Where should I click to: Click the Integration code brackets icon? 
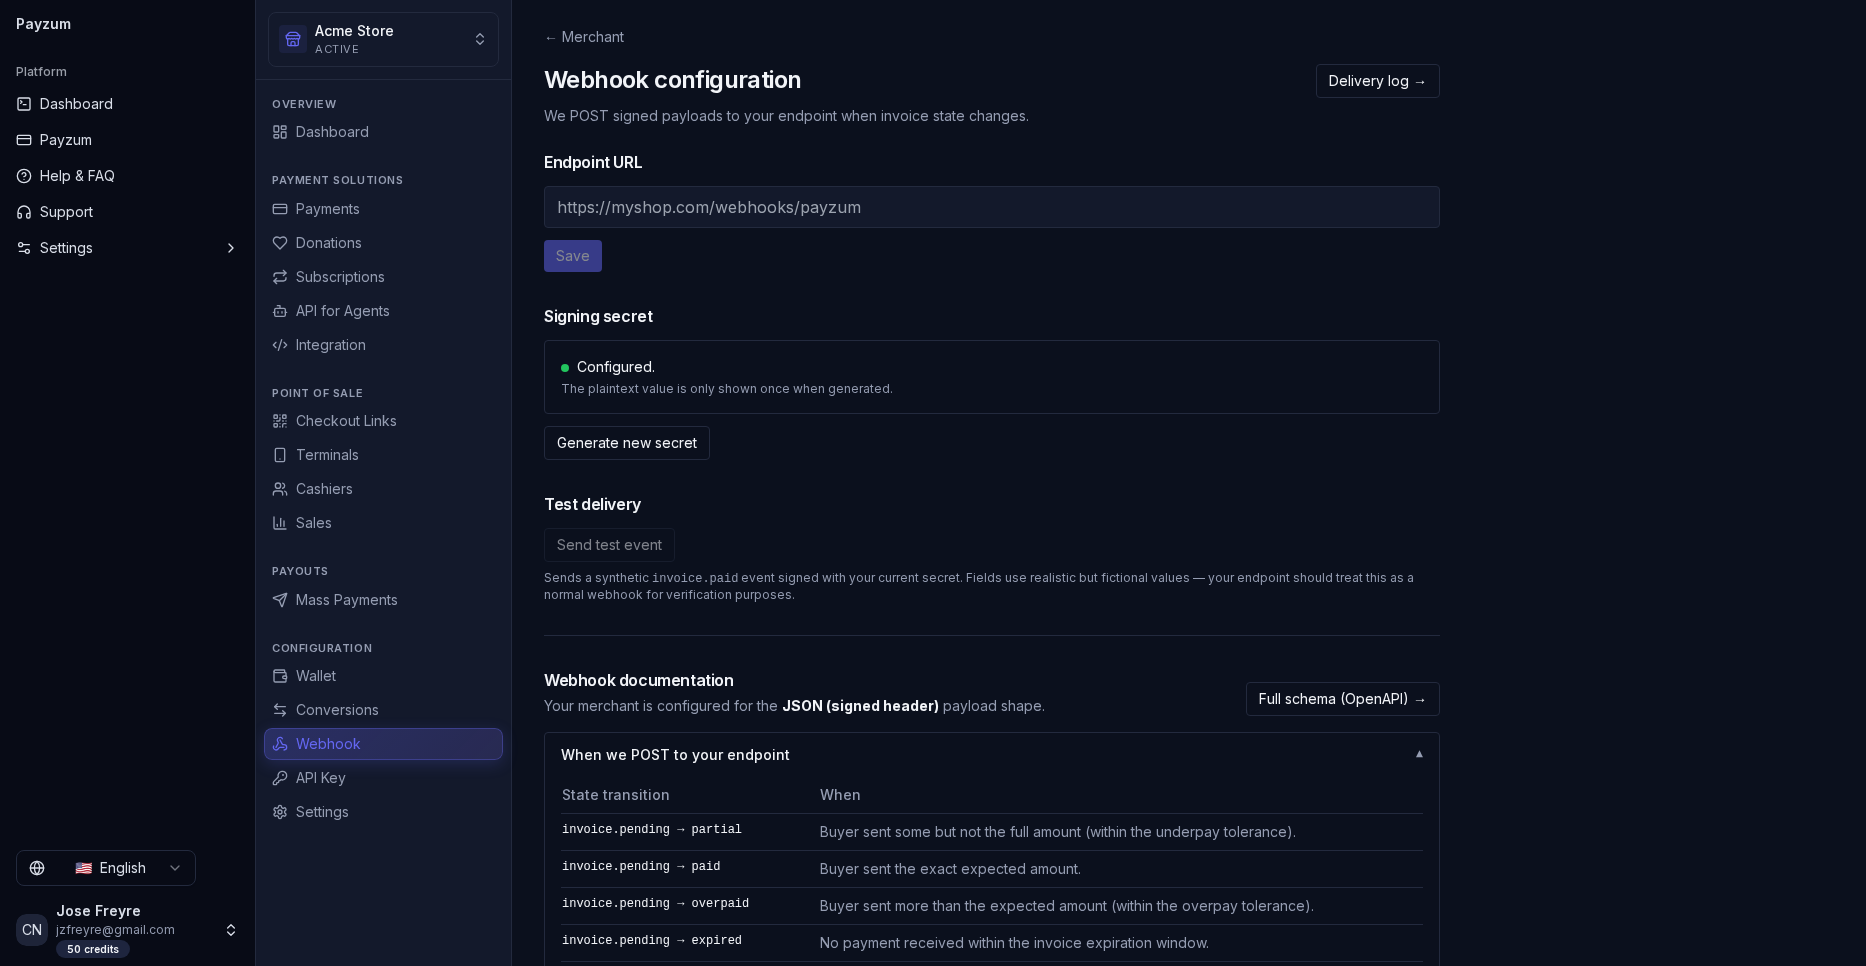tap(280, 345)
